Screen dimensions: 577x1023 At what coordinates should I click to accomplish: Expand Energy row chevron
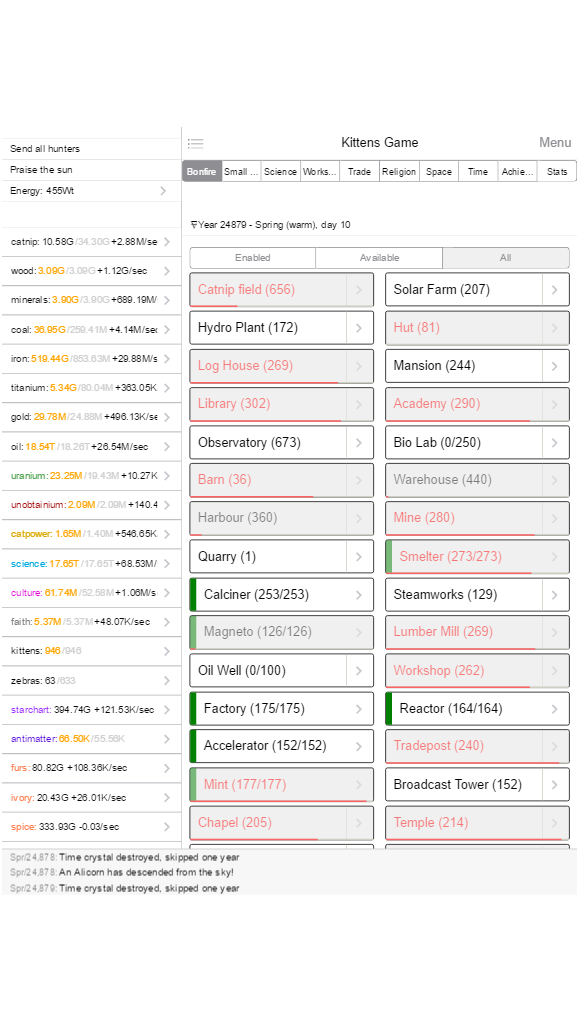(163, 191)
